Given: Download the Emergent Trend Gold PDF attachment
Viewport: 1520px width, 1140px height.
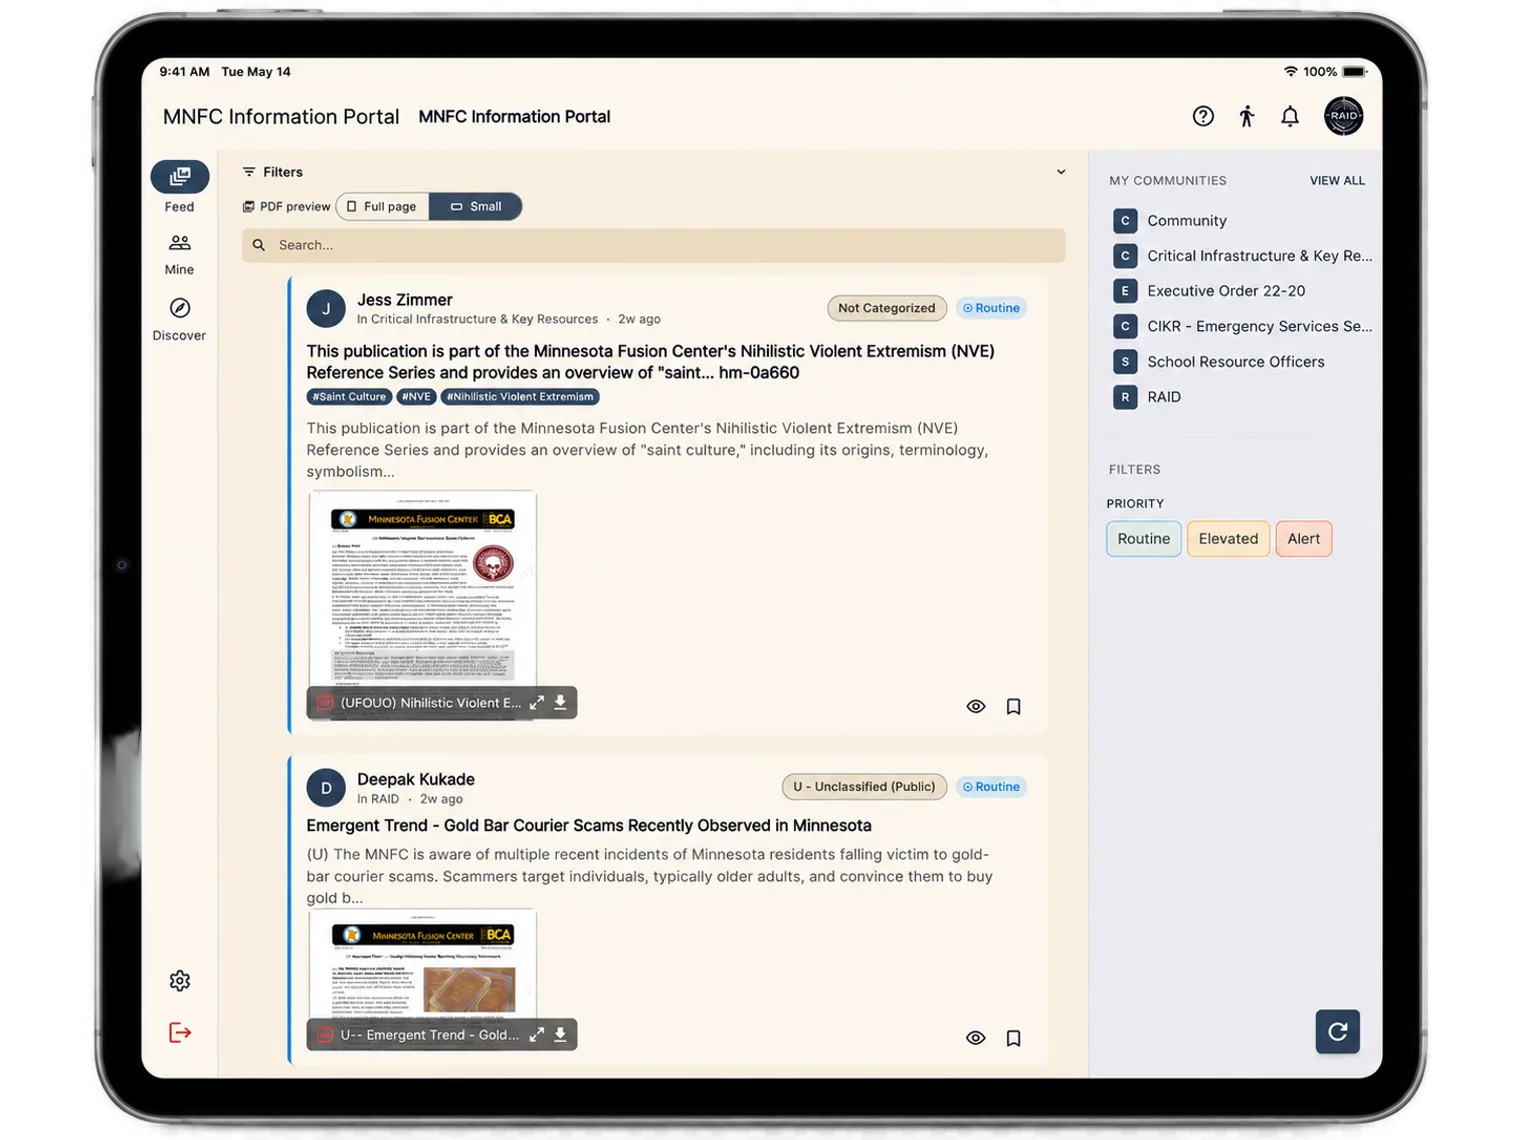Looking at the screenshot, I should tap(561, 1035).
